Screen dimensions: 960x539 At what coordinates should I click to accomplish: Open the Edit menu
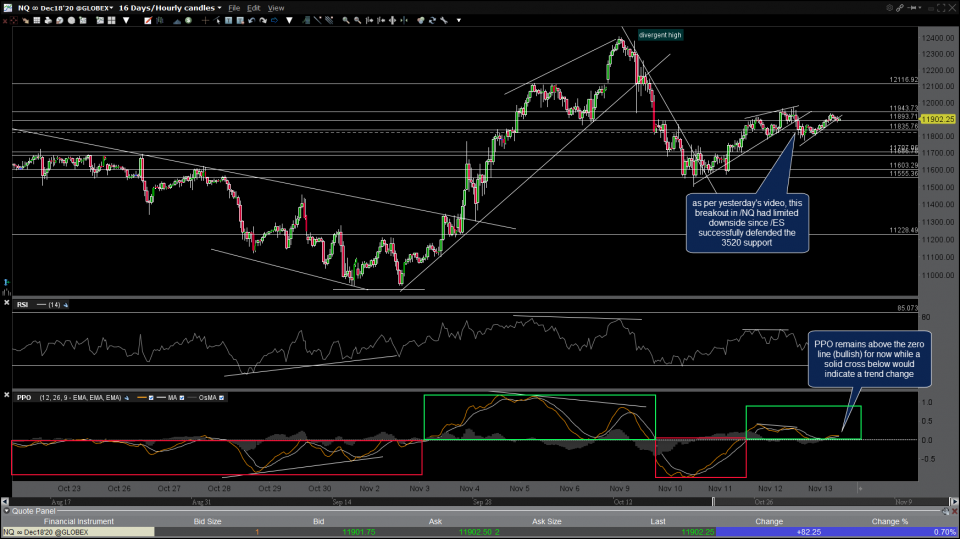pyautogui.click(x=253, y=8)
